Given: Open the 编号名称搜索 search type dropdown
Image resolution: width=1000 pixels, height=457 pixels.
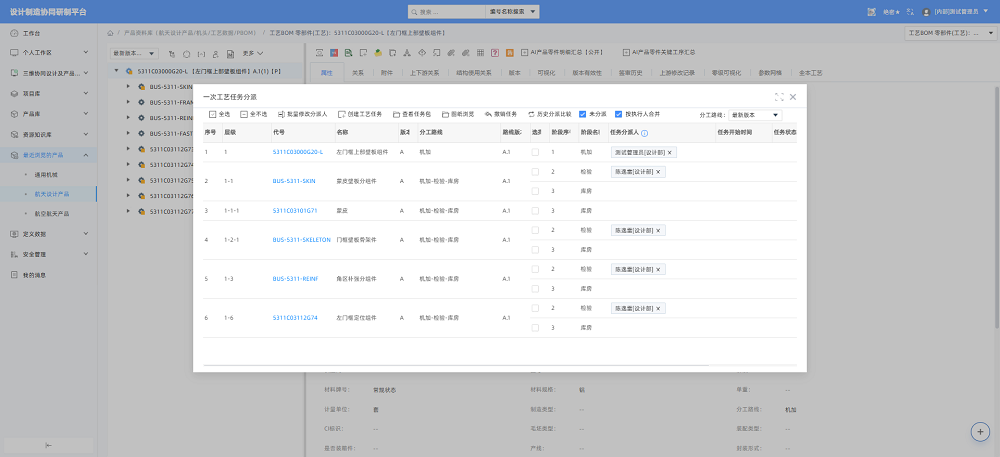Looking at the screenshot, I should tap(512, 12).
